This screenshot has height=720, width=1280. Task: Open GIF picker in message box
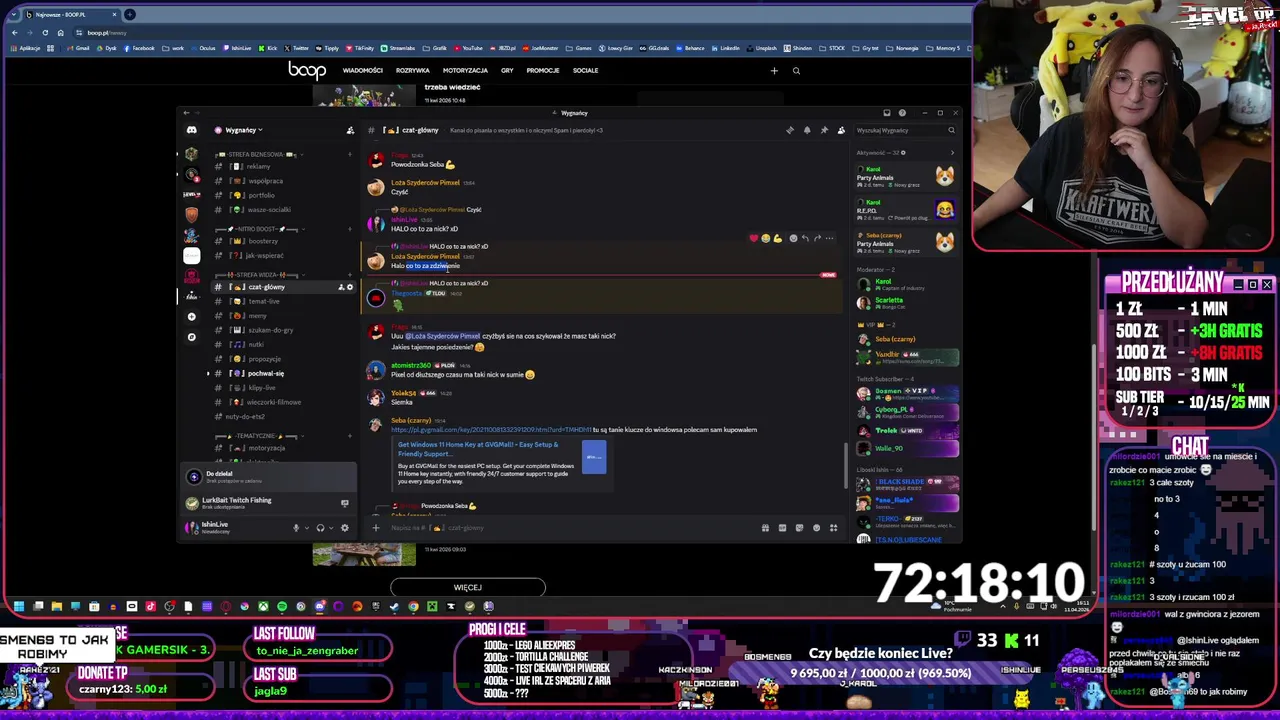[782, 528]
